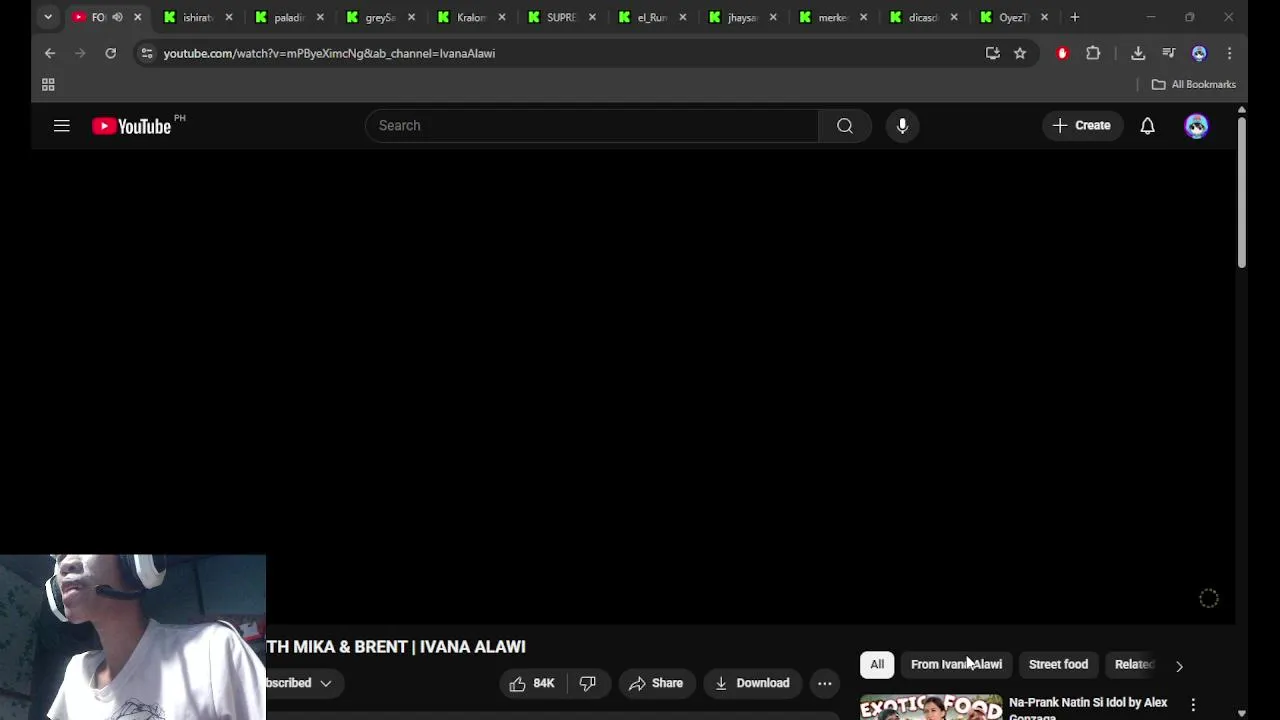This screenshot has width=1280, height=720.
Task: Open the Extensions puzzle icon
Action: tap(1093, 53)
